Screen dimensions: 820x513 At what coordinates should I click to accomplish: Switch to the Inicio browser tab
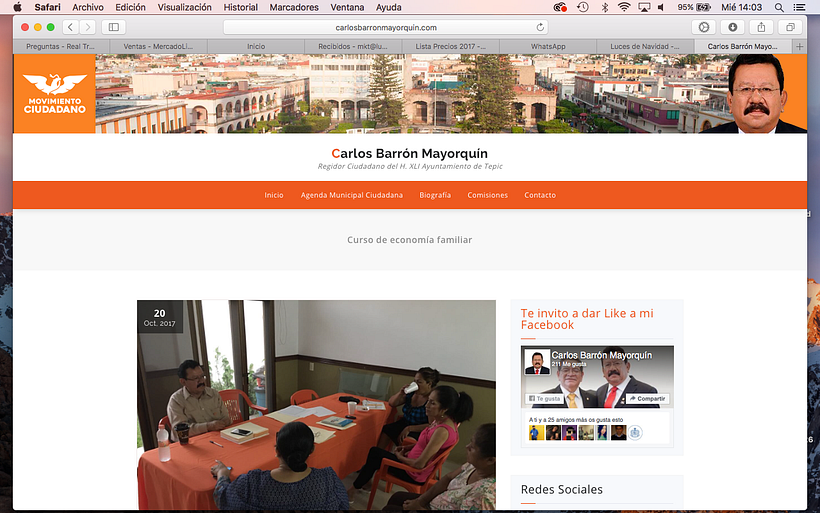pyautogui.click(x=256, y=47)
